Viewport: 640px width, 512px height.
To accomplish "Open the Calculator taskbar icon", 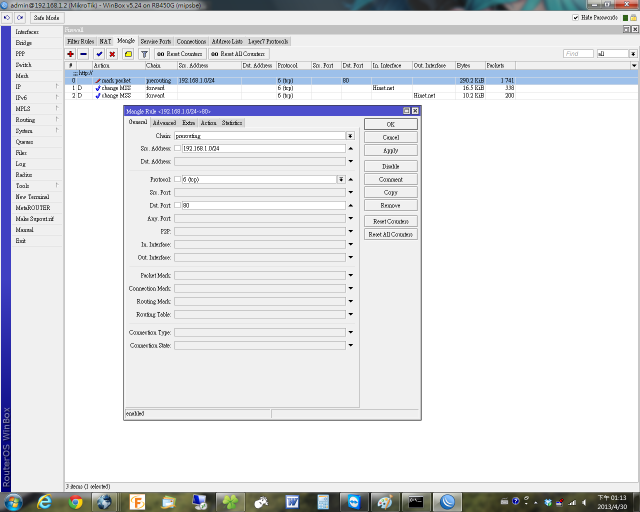I will tap(323, 502).
